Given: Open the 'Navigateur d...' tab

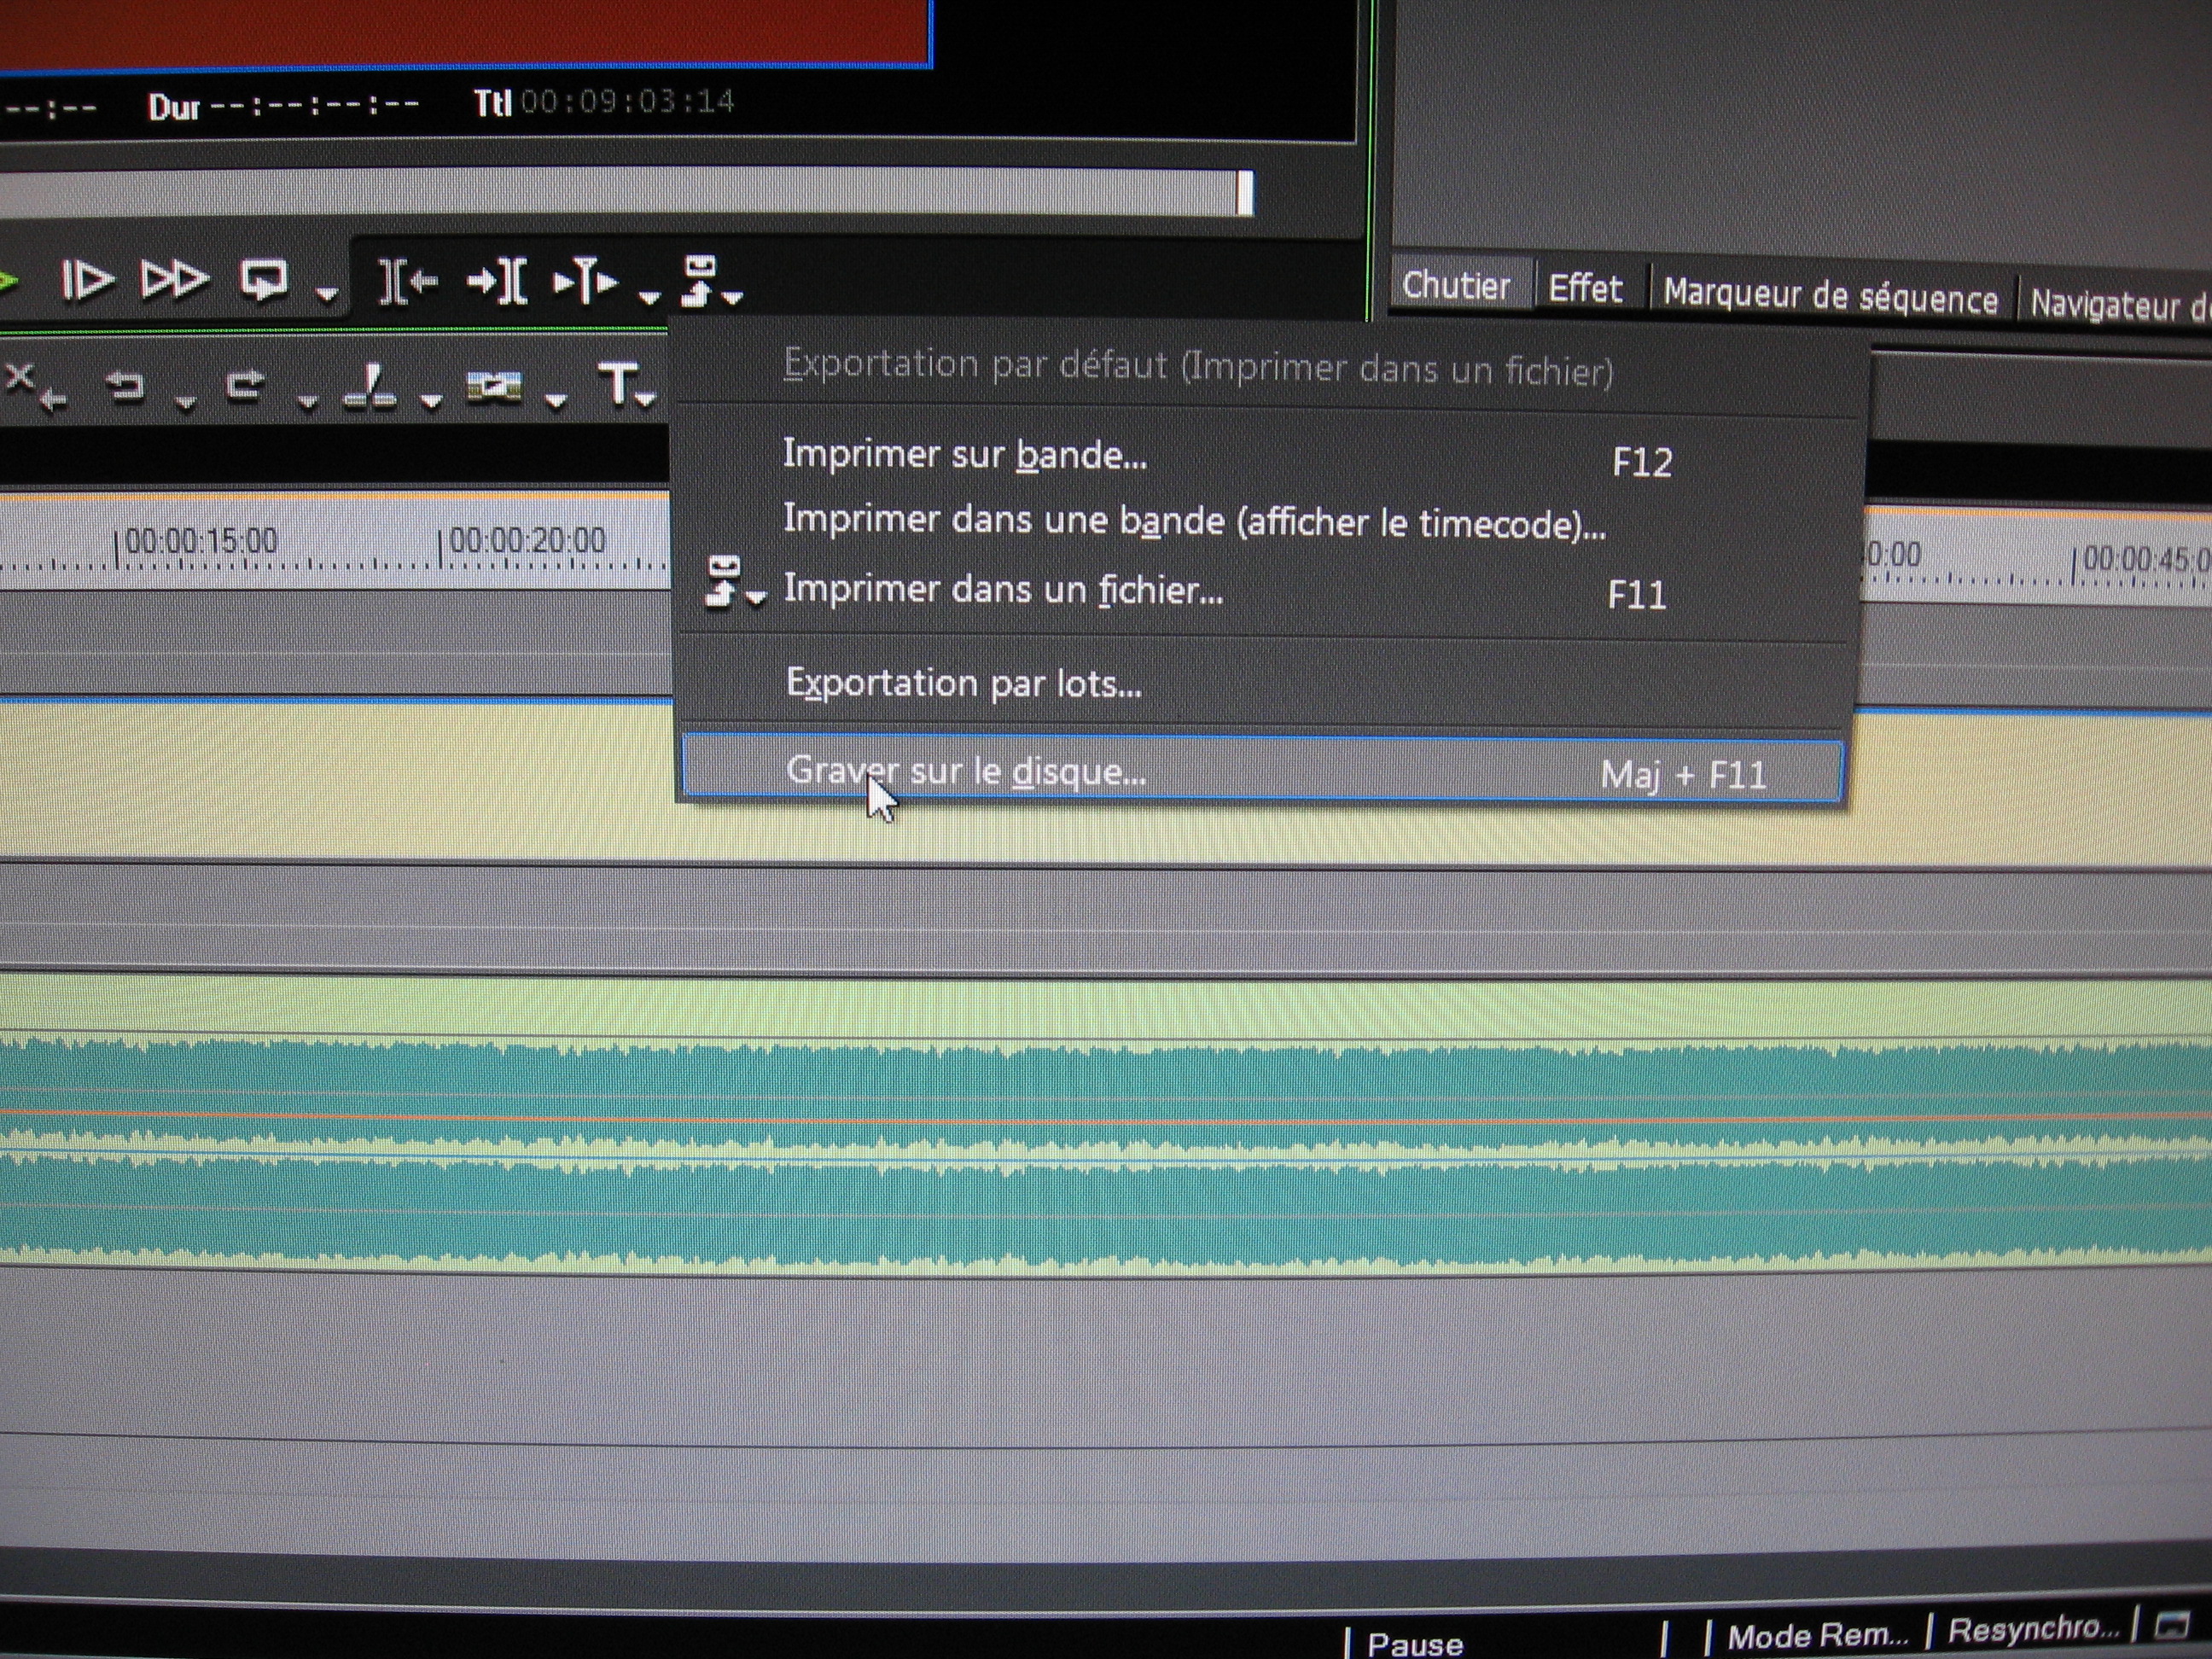Looking at the screenshot, I should coord(2118,303).
